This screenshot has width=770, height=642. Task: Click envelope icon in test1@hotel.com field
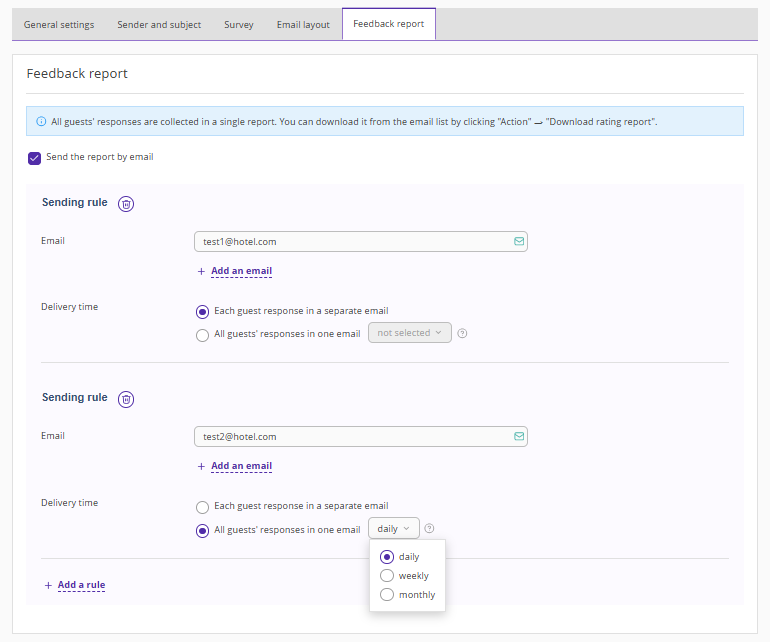(x=518, y=242)
